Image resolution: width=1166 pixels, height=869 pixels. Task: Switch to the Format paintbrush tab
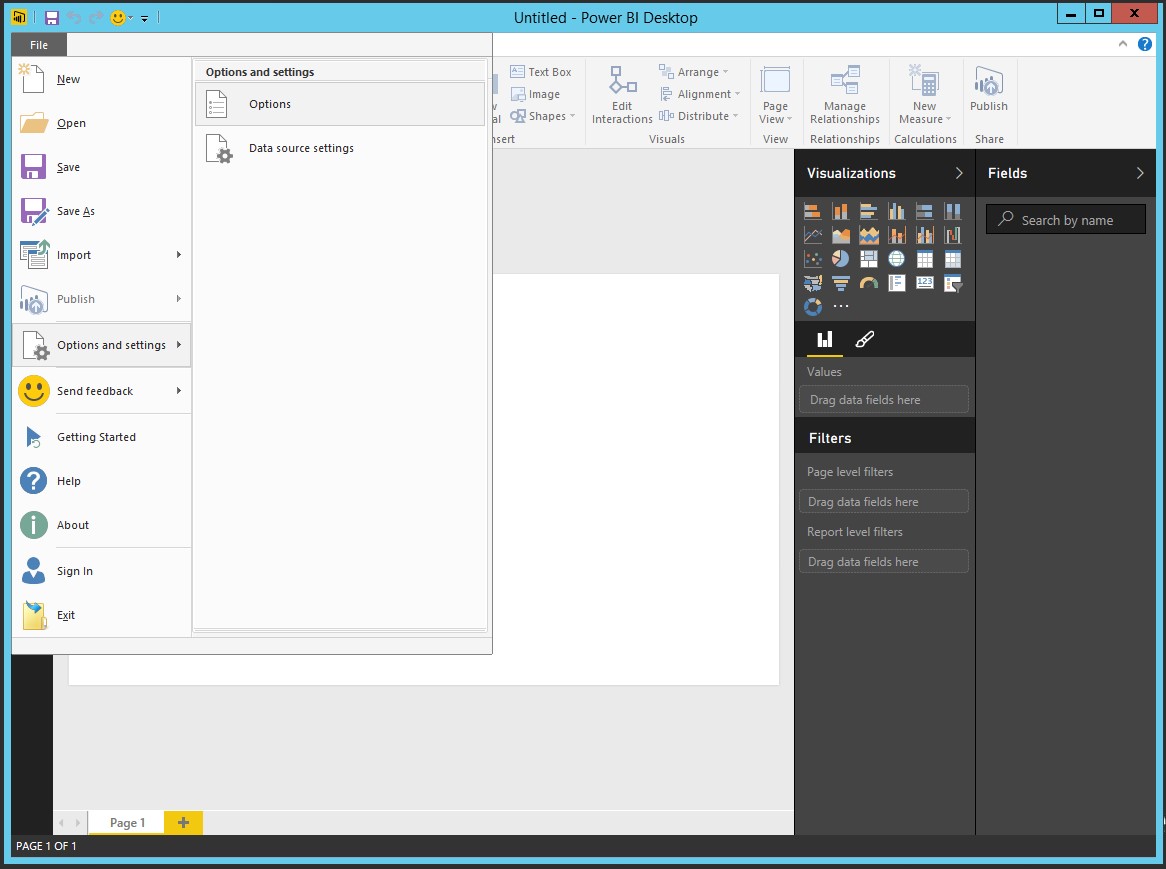coord(864,340)
